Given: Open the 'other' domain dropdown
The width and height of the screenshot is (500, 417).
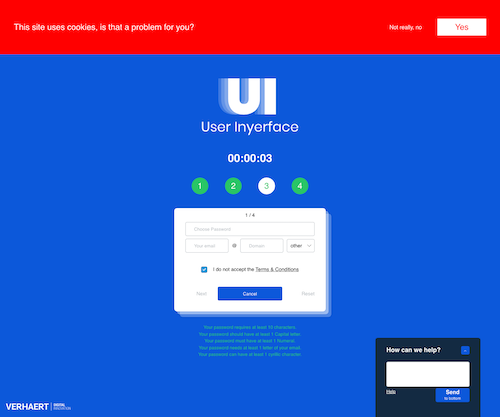Looking at the screenshot, I should pos(300,246).
